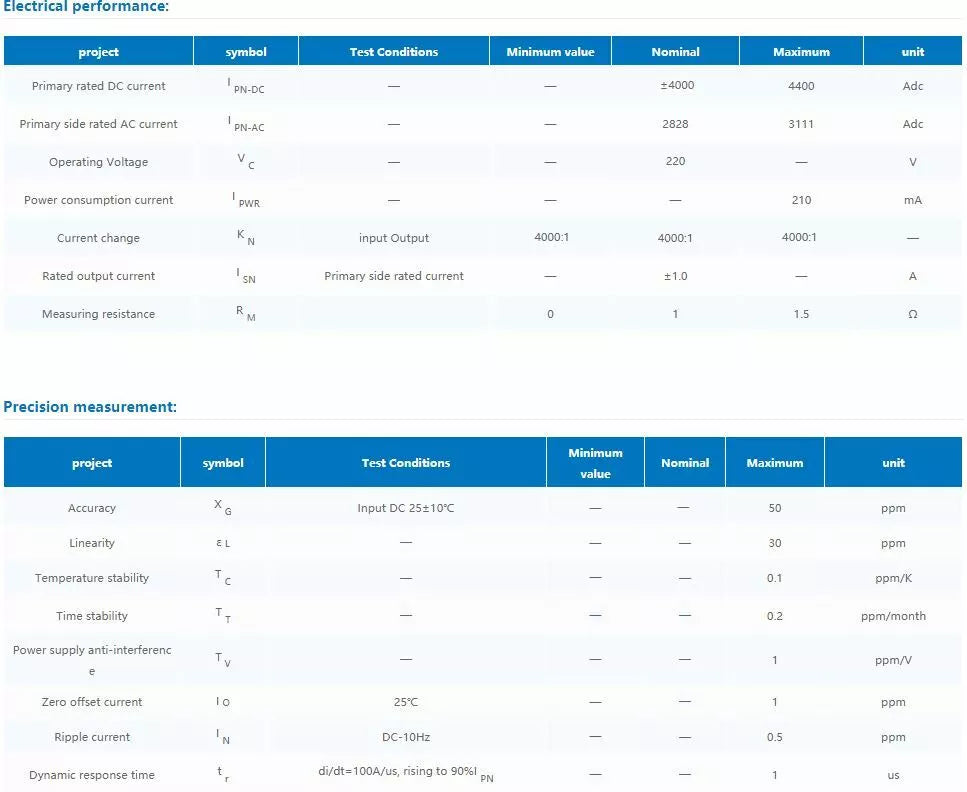
Task: Click the "Measuring resistance" row label
Action: (99, 314)
